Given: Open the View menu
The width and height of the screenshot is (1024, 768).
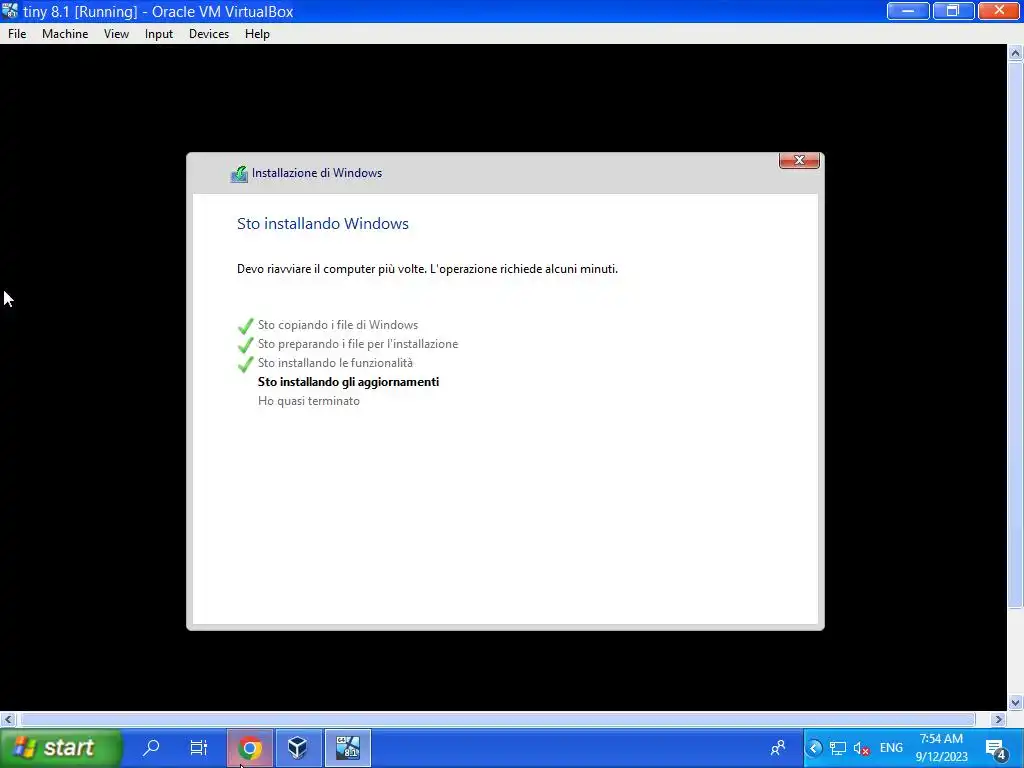Looking at the screenshot, I should coord(116,34).
